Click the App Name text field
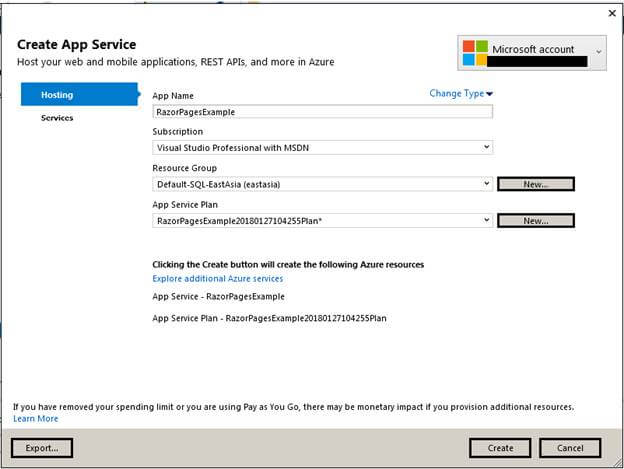 tap(322, 112)
